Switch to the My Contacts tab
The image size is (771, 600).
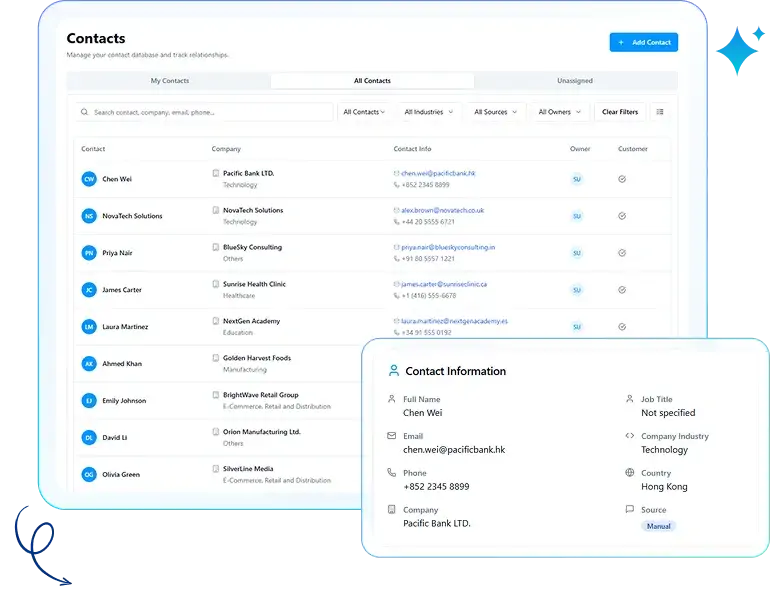pyautogui.click(x=169, y=81)
